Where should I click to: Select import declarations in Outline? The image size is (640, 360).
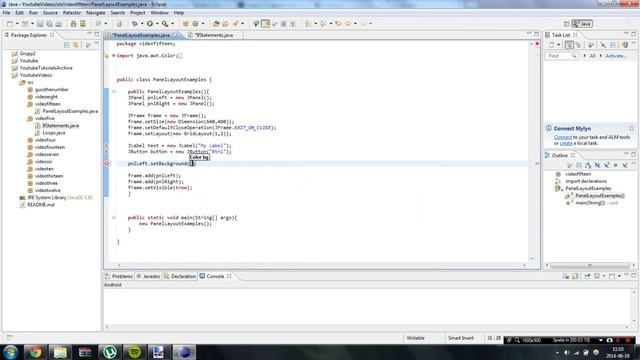tap(586, 181)
